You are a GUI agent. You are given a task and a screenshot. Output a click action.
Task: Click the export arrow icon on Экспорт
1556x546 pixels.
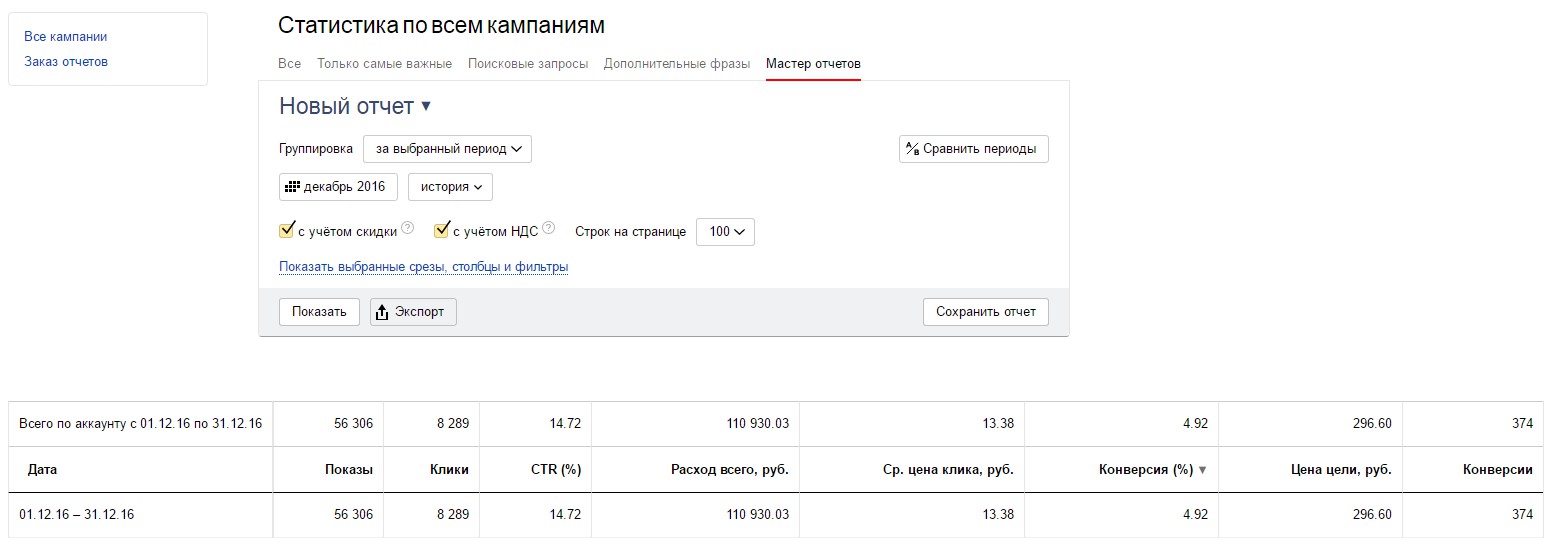(x=382, y=312)
